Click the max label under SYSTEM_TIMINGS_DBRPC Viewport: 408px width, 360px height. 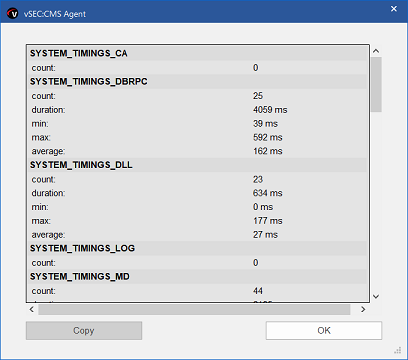(x=41, y=137)
